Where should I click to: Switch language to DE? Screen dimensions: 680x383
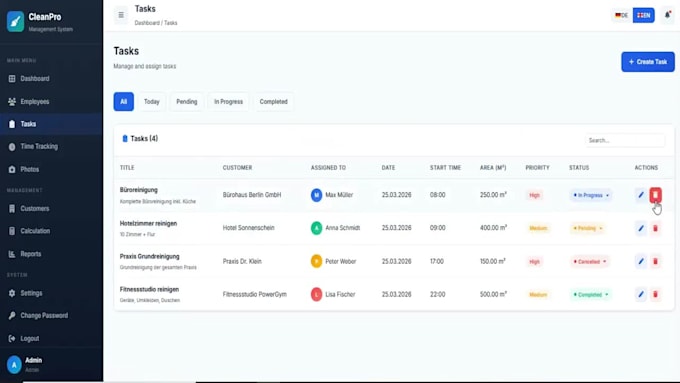click(x=621, y=15)
